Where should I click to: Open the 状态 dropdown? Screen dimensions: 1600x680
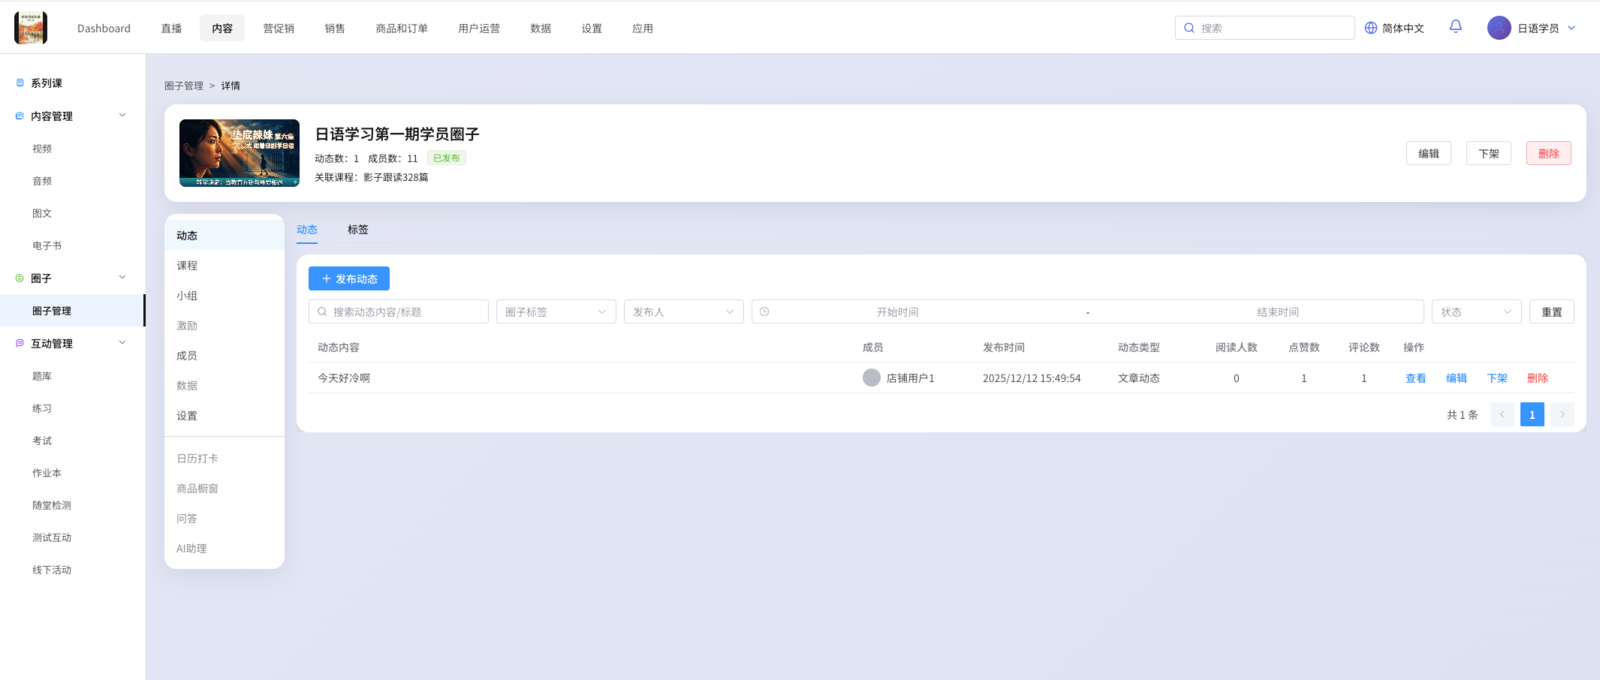pyautogui.click(x=1477, y=312)
